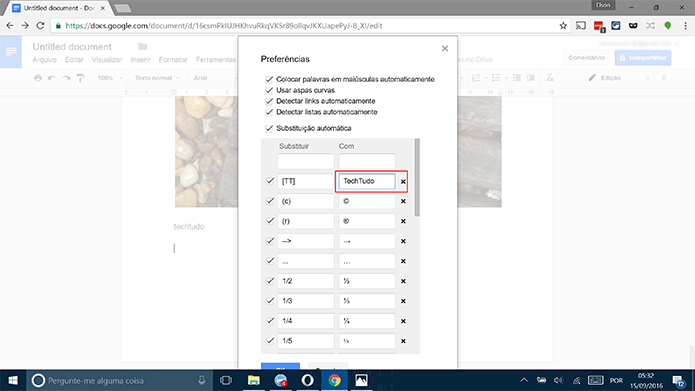Disable Substituição automática checkbox
The image size is (695, 391).
(x=269, y=129)
